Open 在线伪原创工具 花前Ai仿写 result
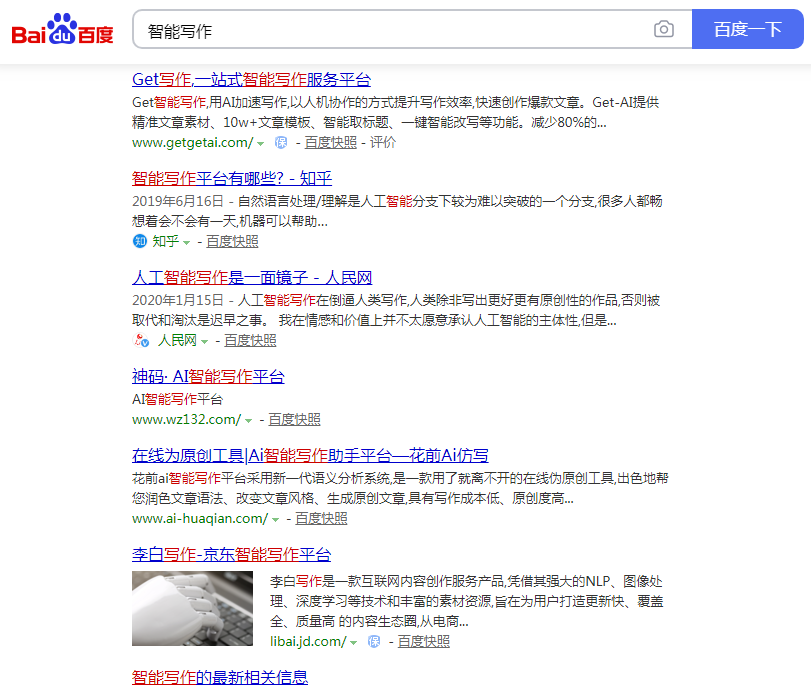Screen dimensions: 811x689 click(310, 456)
